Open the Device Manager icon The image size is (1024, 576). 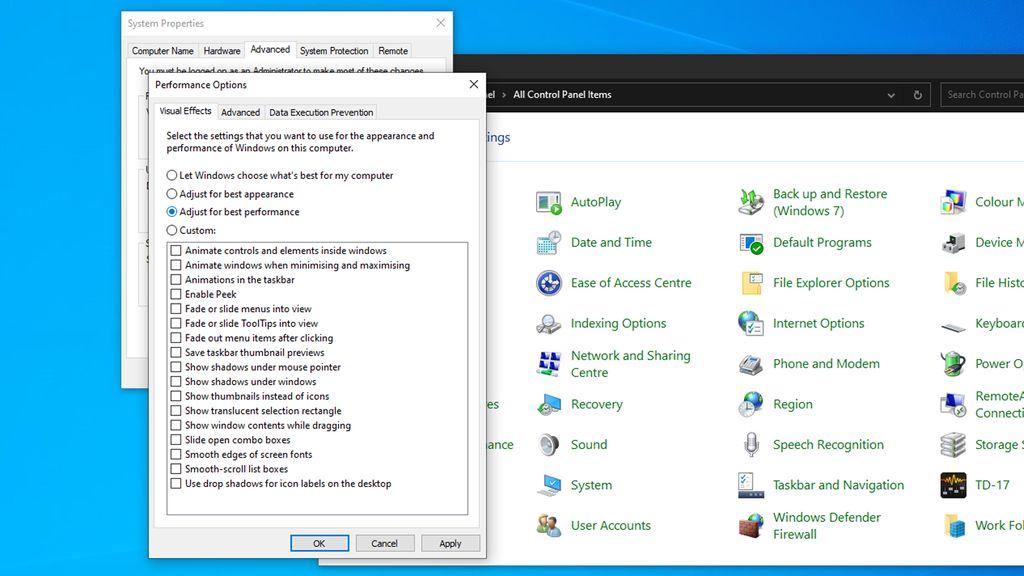click(953, 243)
